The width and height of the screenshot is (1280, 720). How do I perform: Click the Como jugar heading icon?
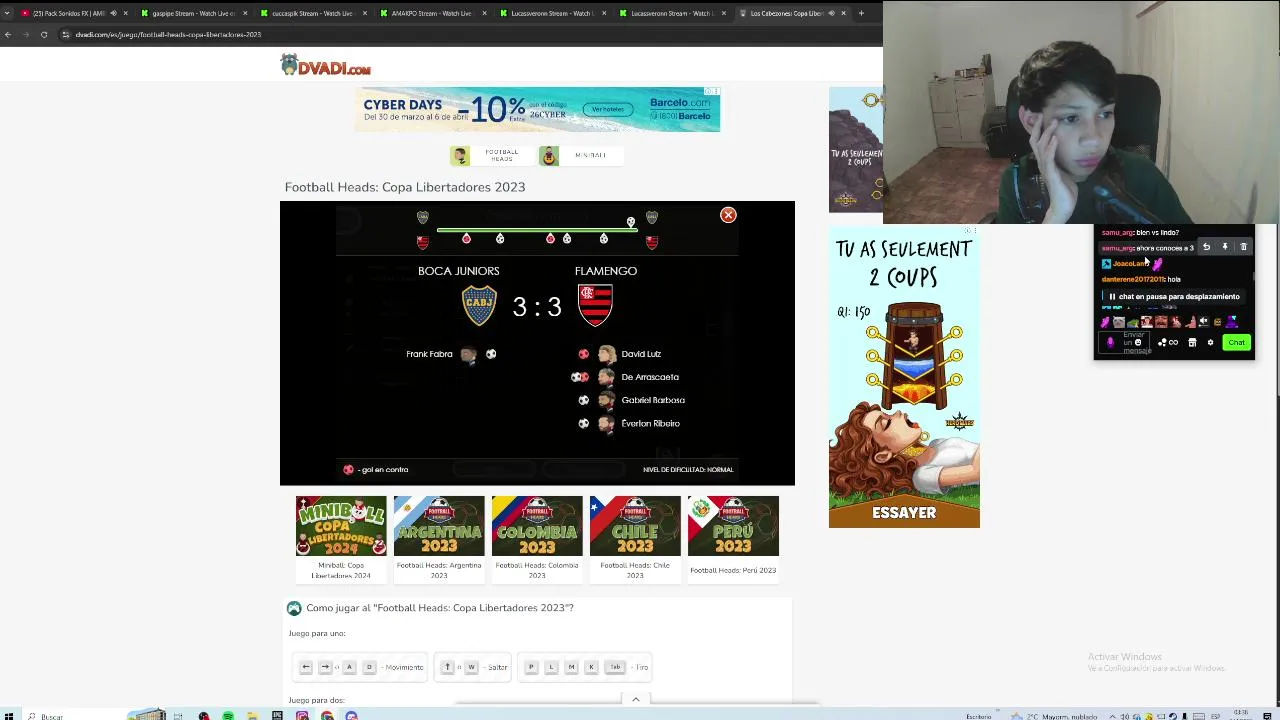[x=294, y=608]
